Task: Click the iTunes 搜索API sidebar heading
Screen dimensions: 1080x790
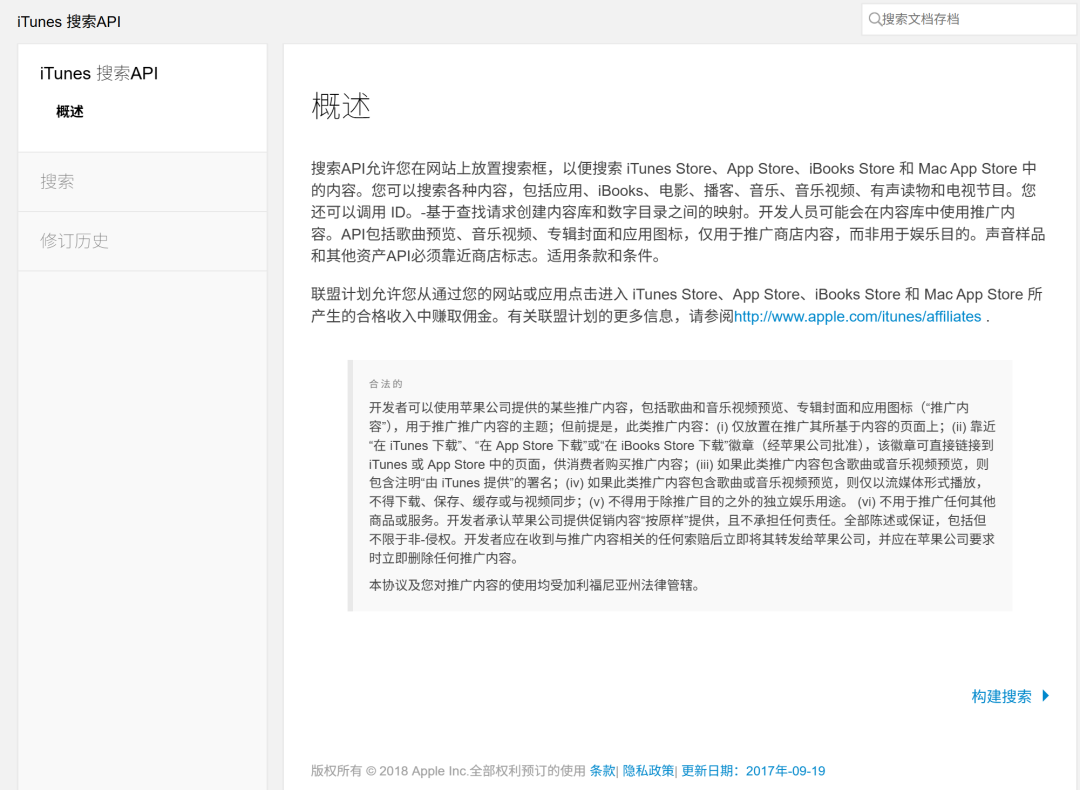Action: pyautogui.click(x=97, y=72)
